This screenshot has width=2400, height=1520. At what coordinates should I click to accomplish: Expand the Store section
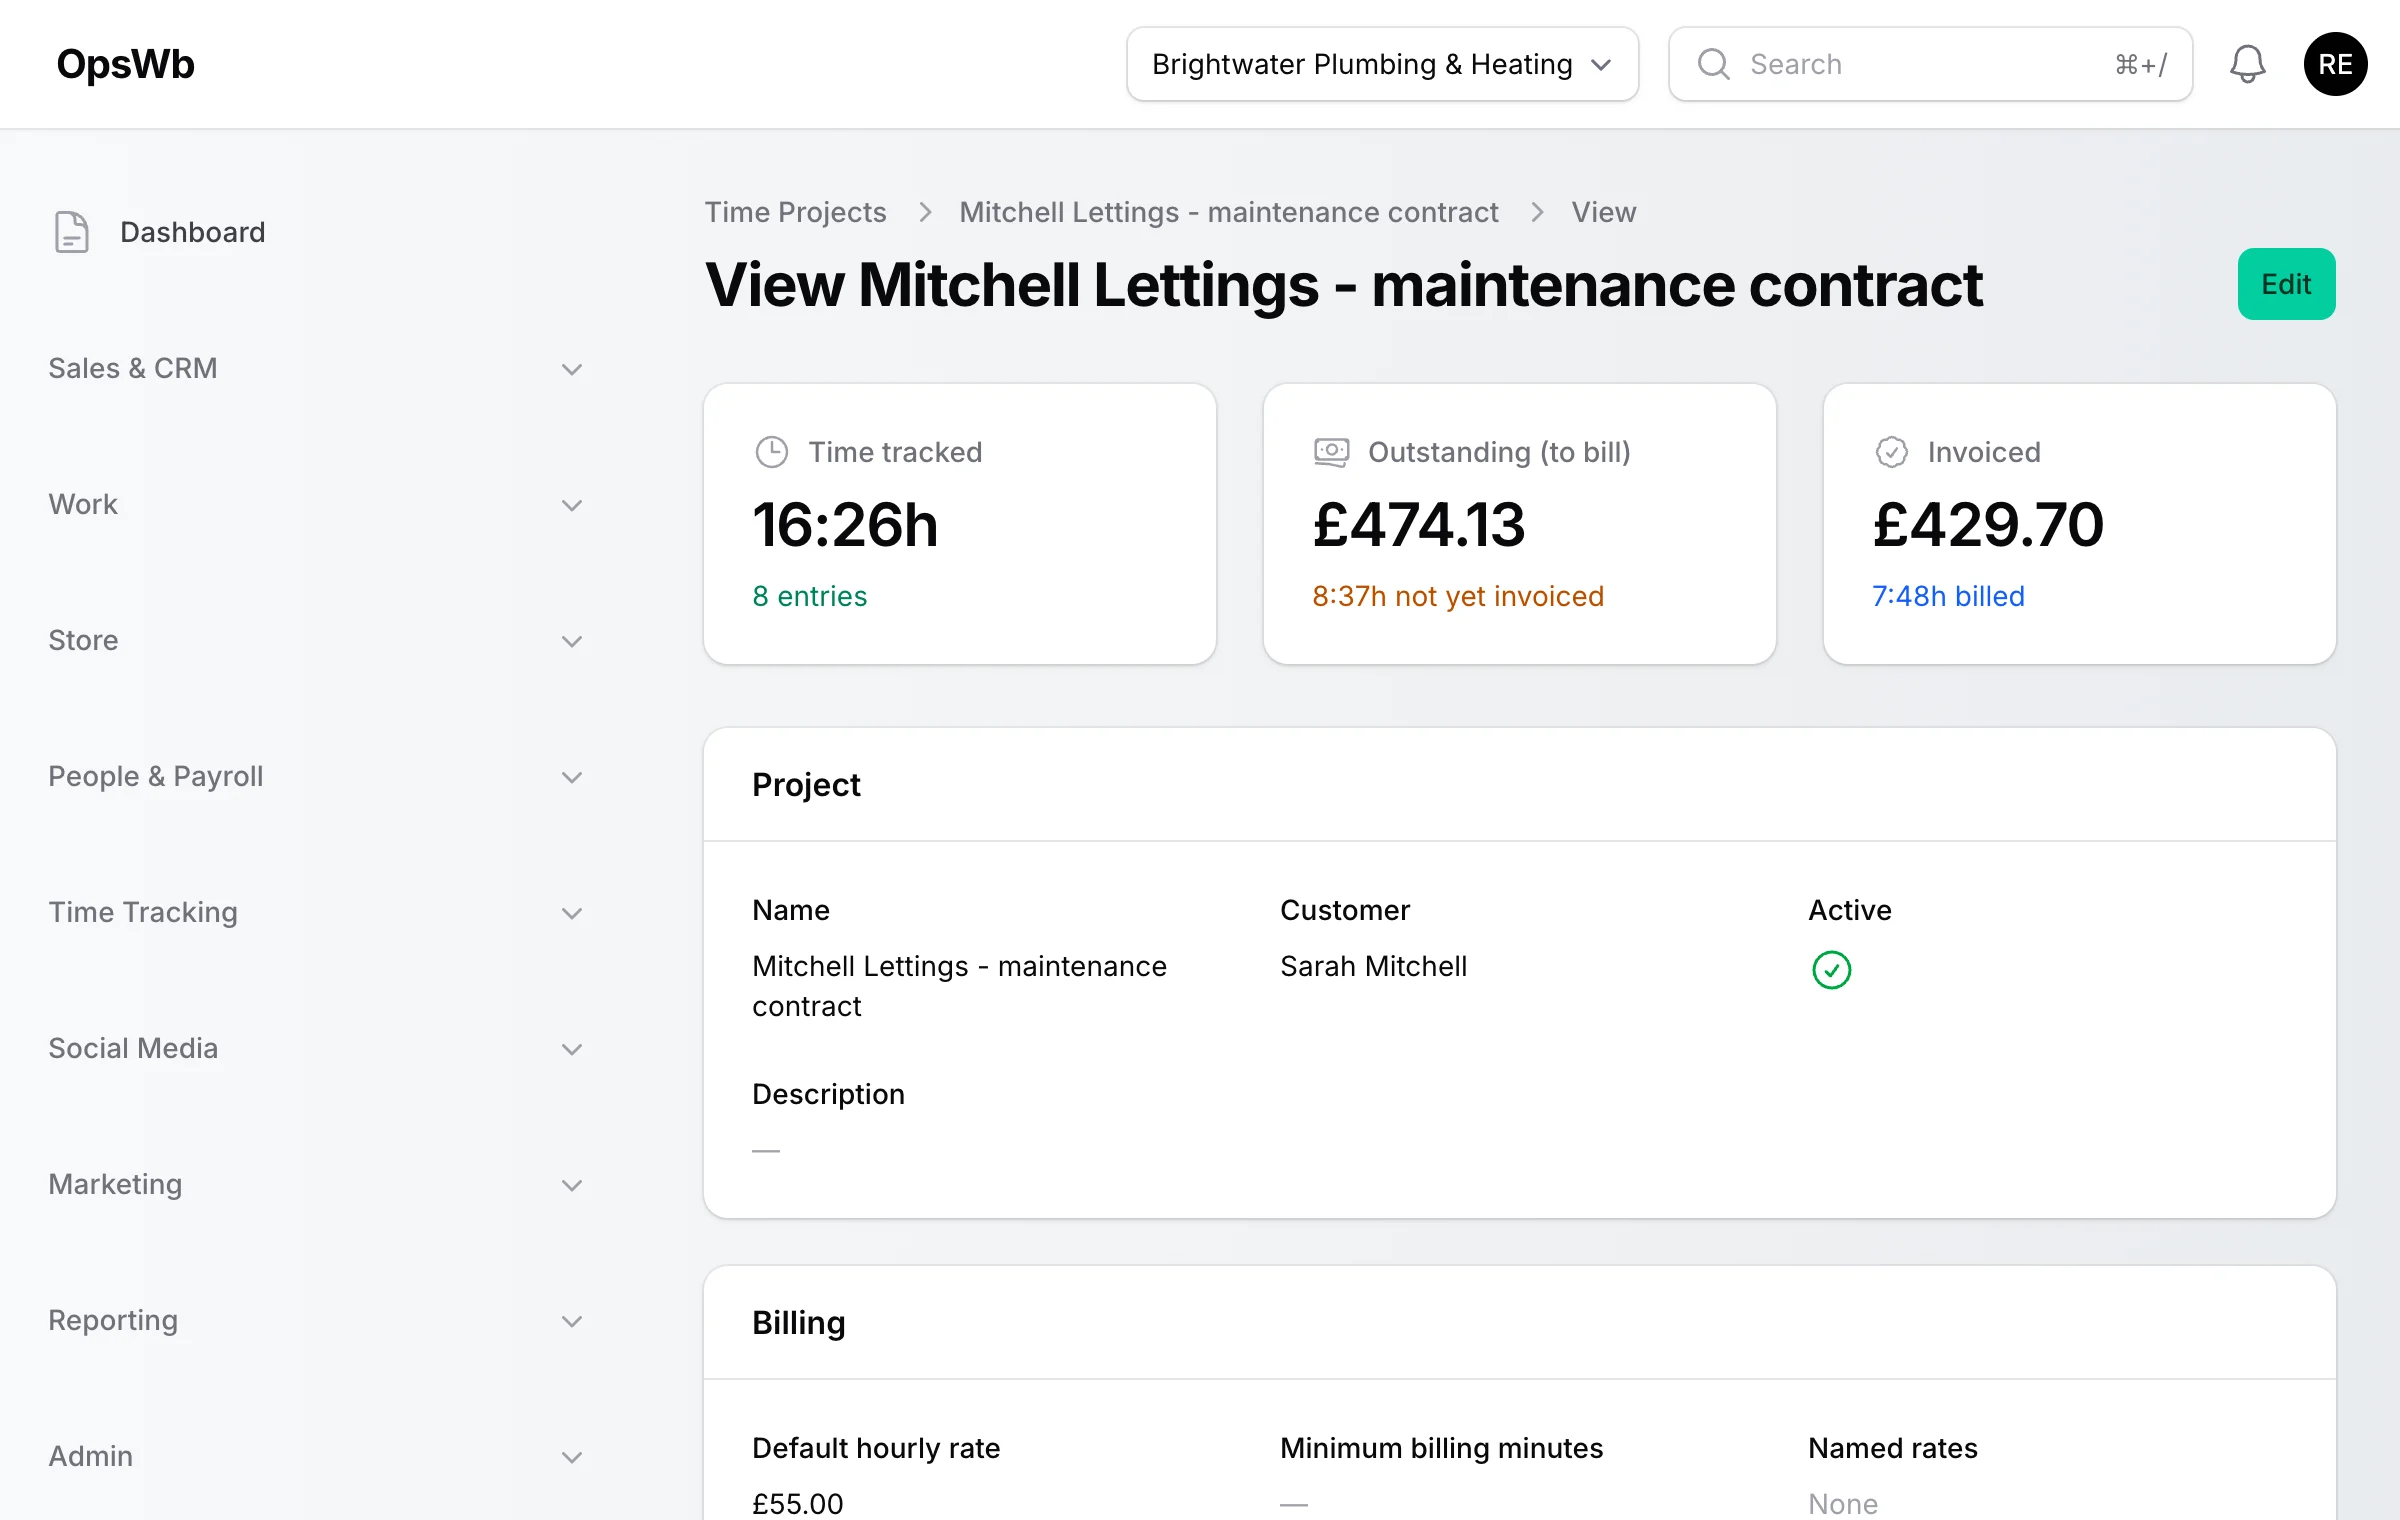[x=316, y=640]
